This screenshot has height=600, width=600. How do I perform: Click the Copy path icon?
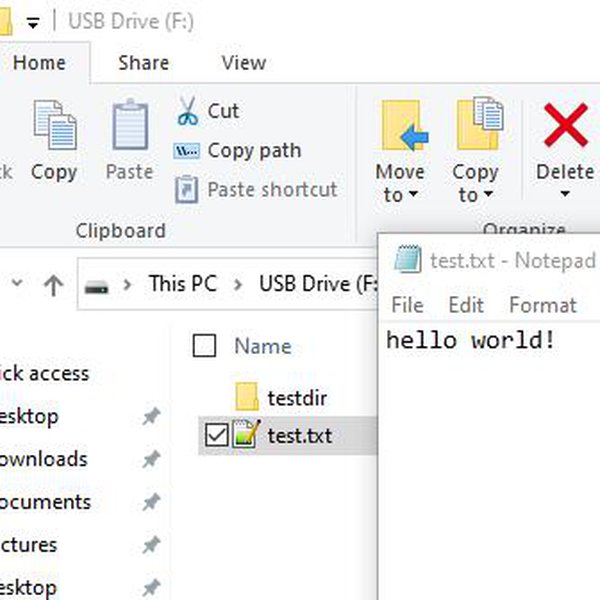pyautogui.click(x=187, y=151)
